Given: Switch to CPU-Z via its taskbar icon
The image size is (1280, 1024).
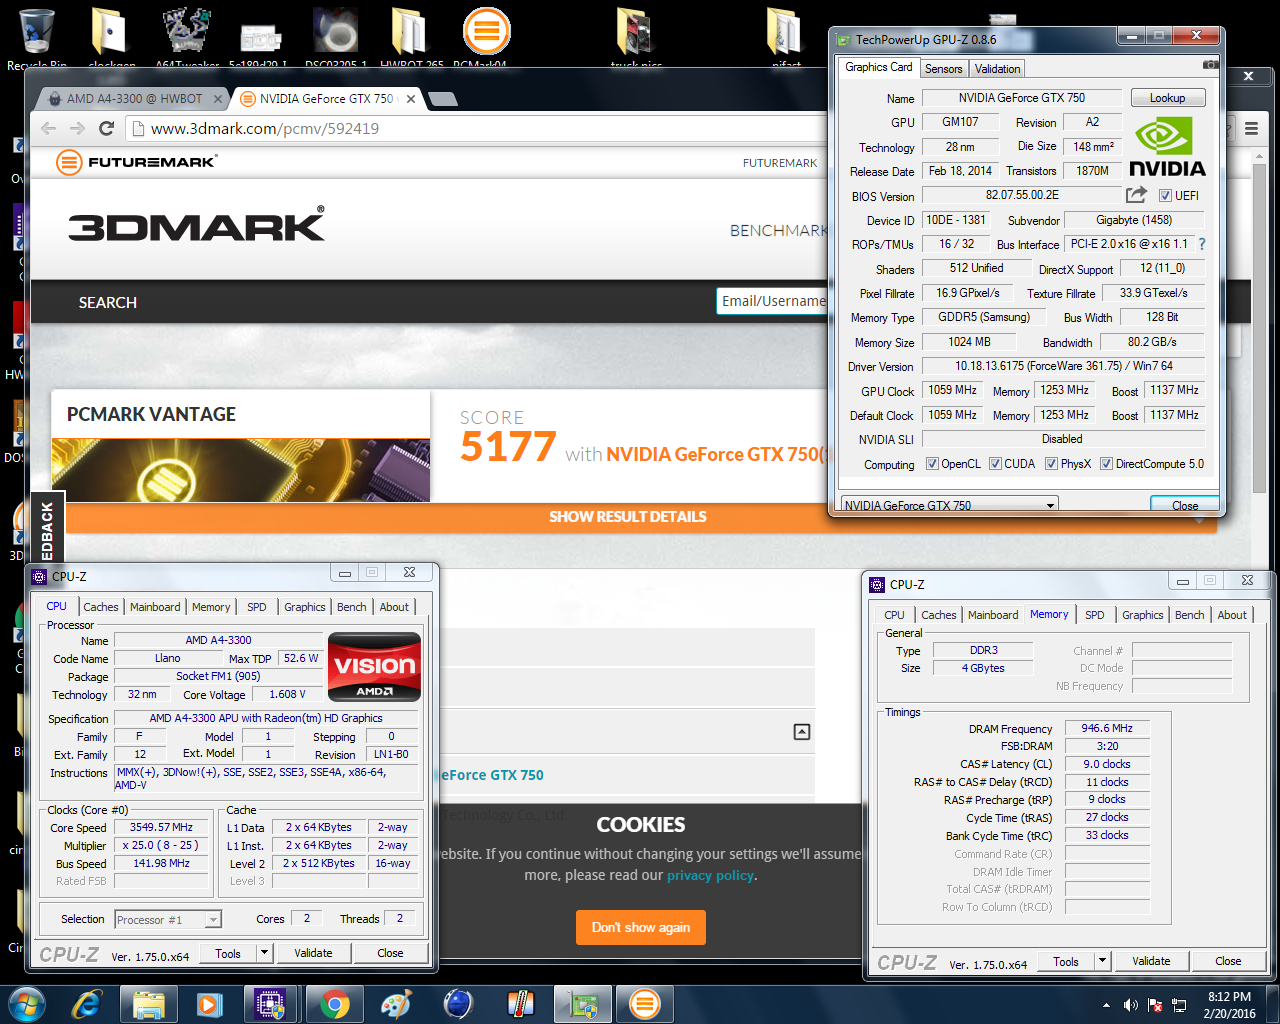Looking at the screenshot, I should click(271, 1004).
